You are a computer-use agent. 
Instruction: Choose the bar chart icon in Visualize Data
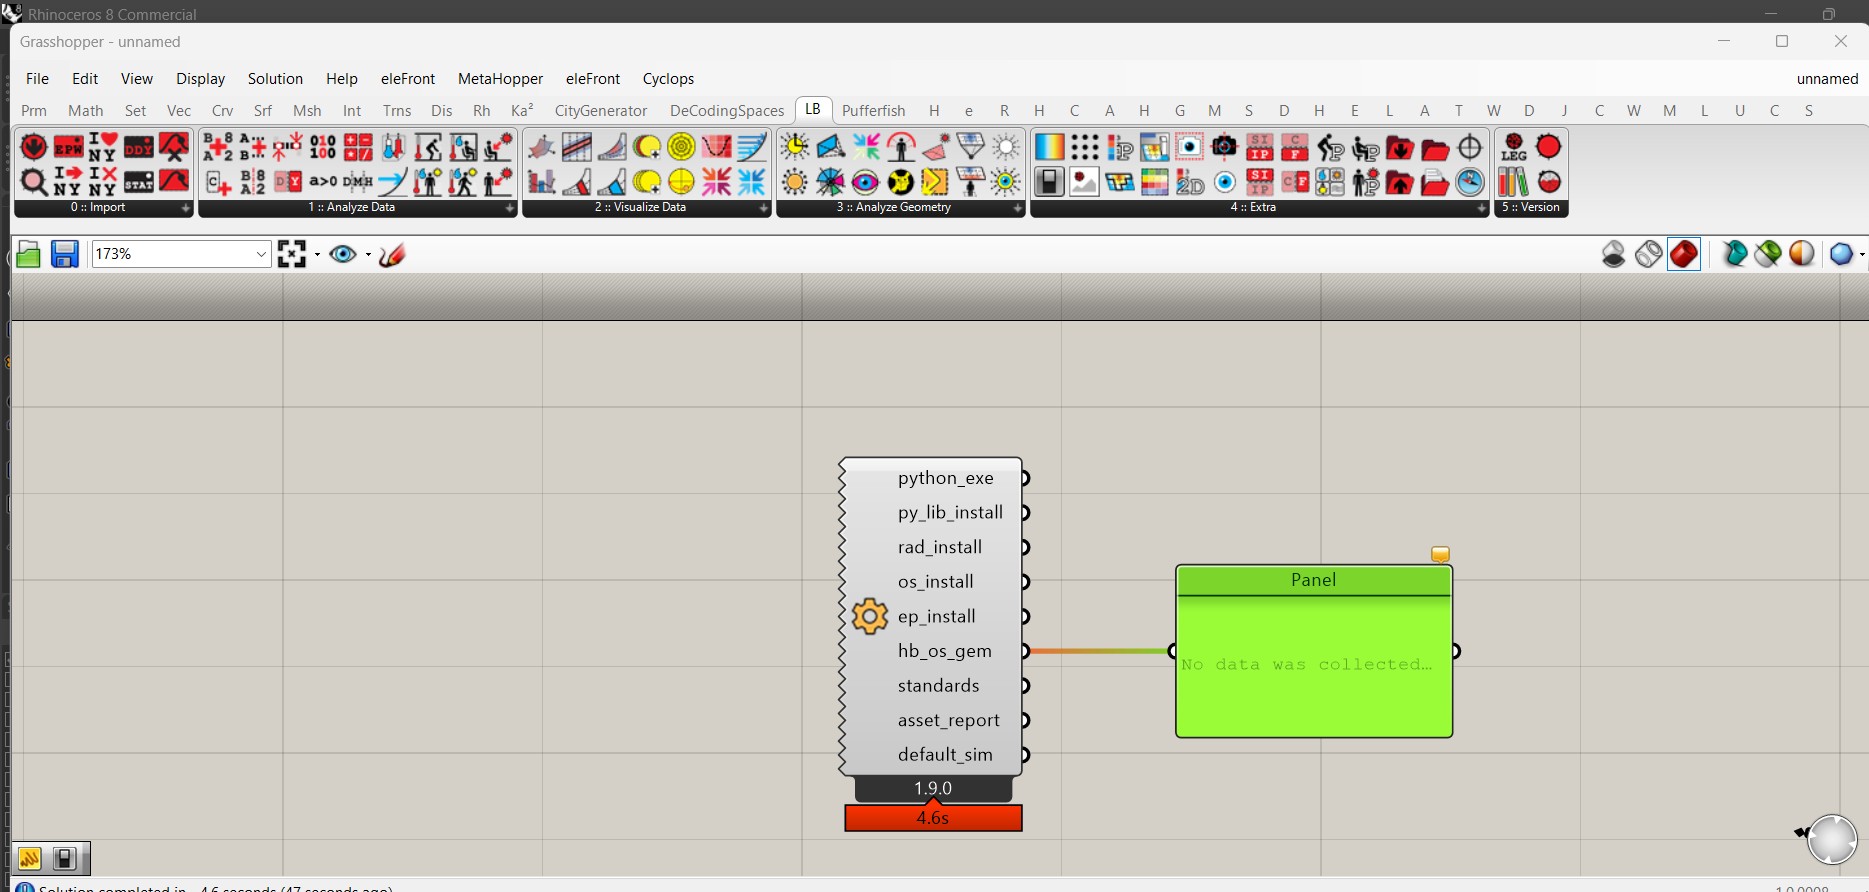[541, 182]
